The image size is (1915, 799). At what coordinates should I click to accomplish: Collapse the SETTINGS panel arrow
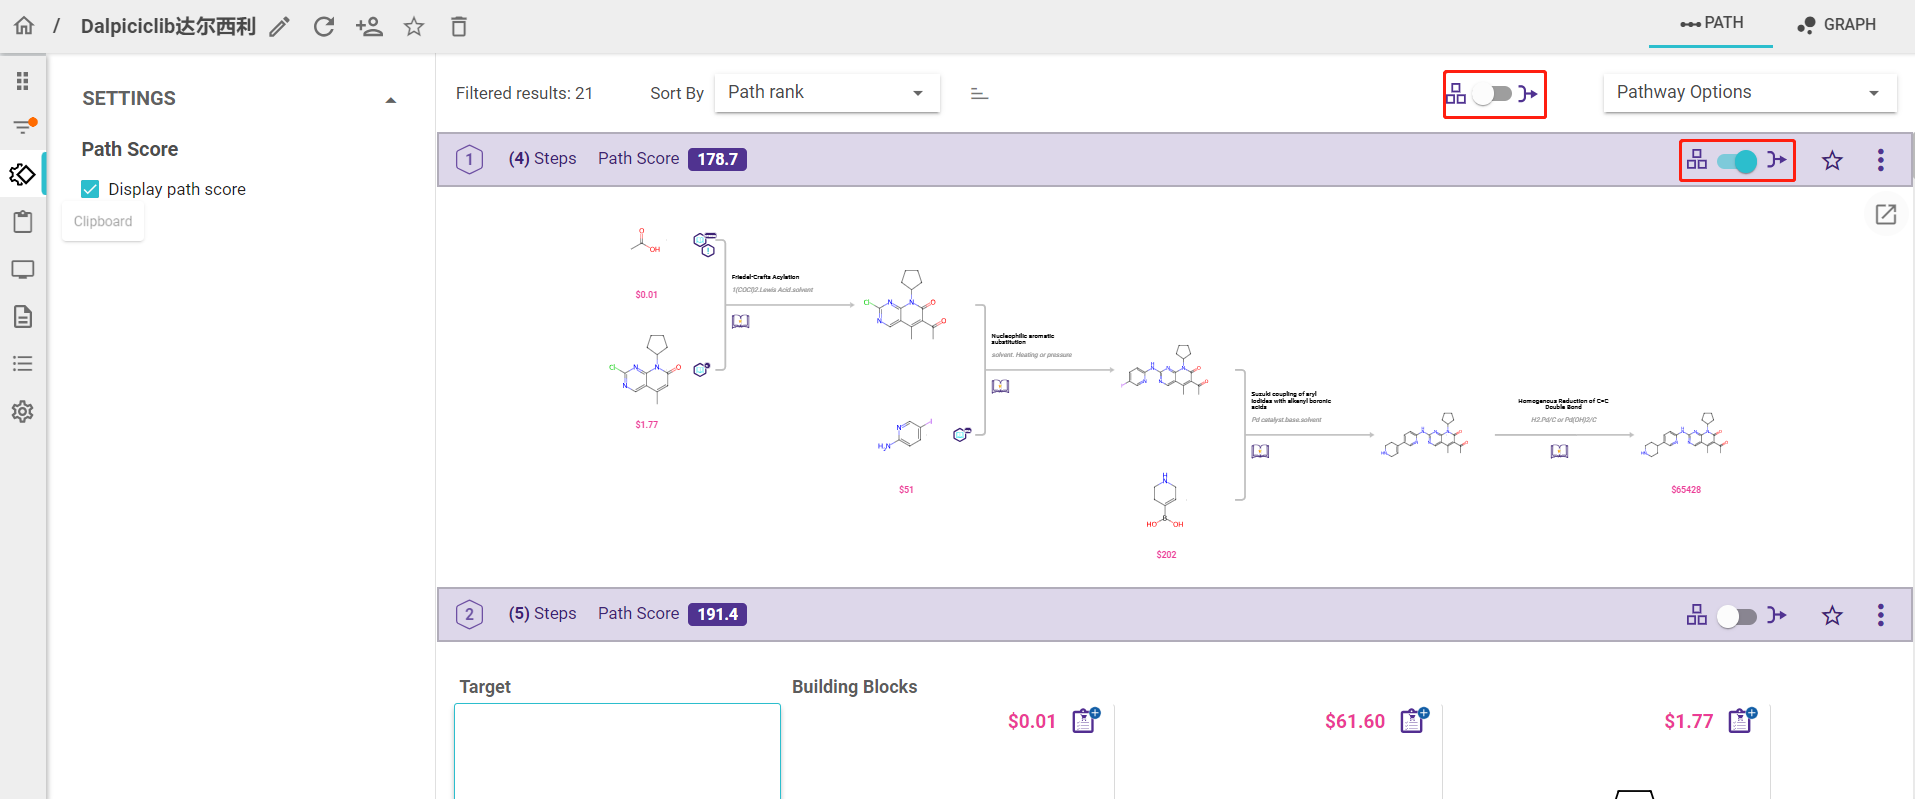(x=391, y=100)
